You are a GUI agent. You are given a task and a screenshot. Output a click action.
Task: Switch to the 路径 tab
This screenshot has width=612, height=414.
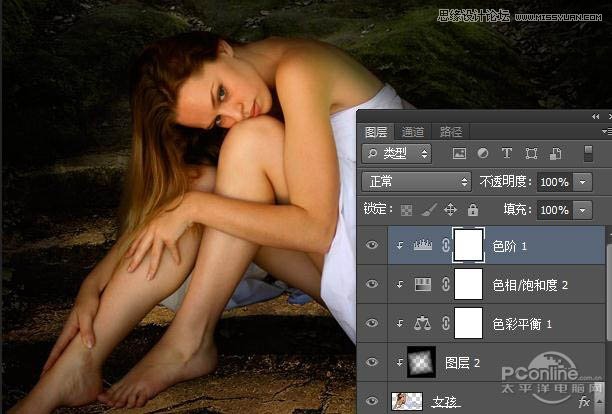451,132
